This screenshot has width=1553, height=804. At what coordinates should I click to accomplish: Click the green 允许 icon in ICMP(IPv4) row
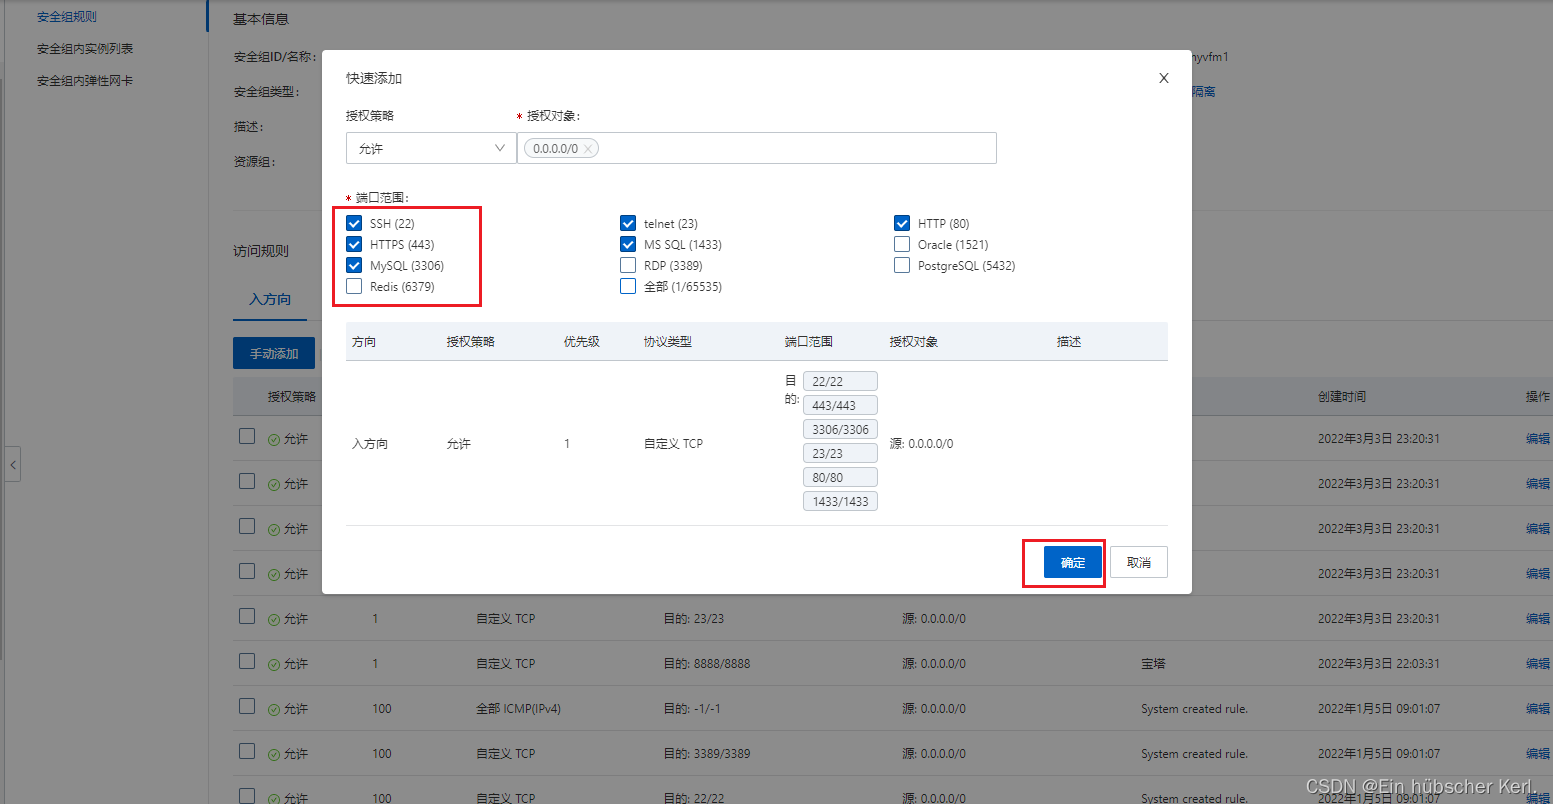(274, 709)
